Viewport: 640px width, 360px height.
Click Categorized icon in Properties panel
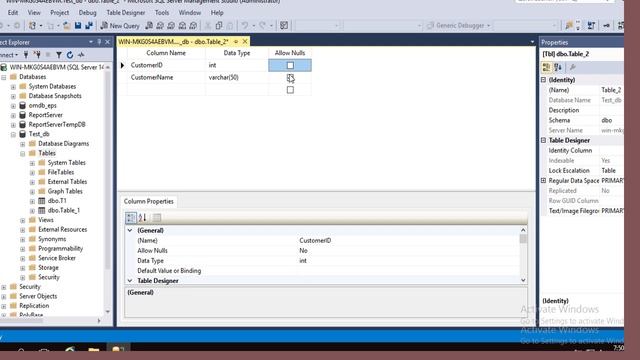pos(546,67)
